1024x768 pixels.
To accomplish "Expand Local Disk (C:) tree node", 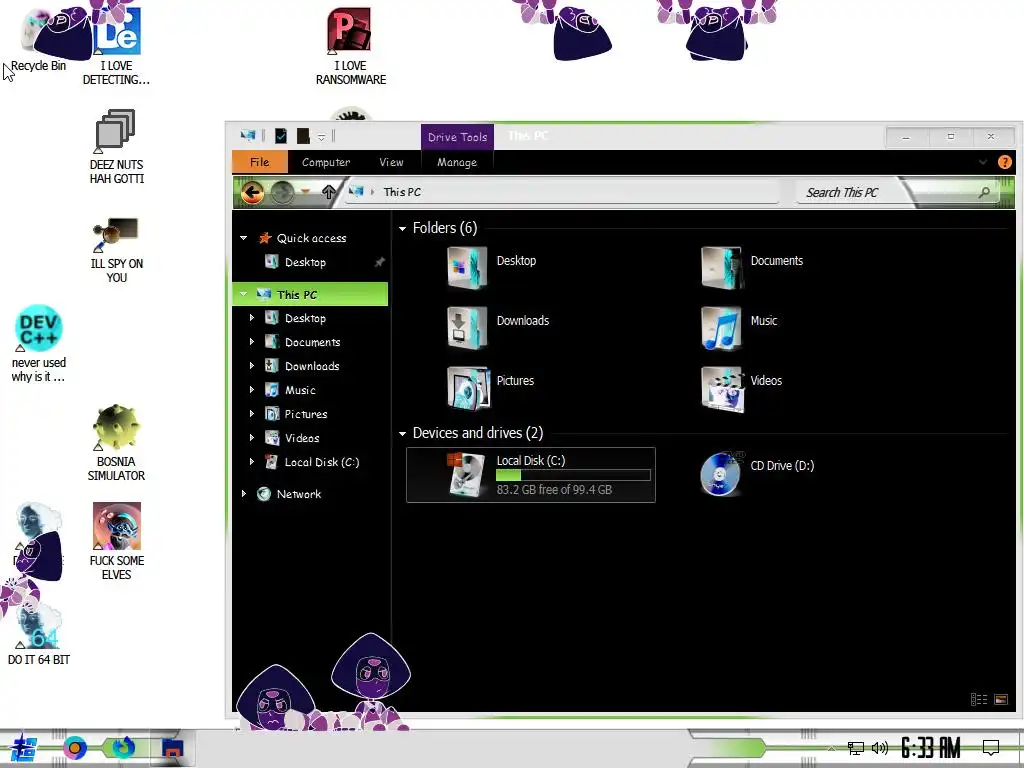I will [251, 462].
